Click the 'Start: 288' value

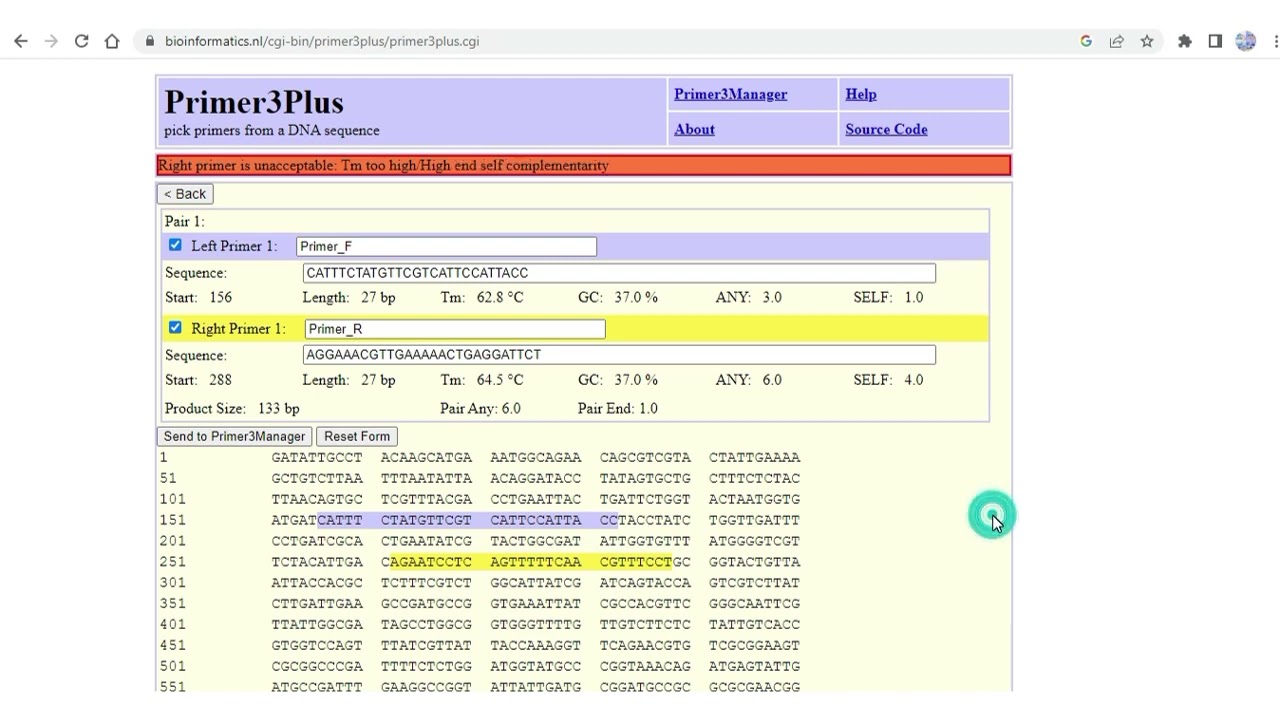coord(198,380)
